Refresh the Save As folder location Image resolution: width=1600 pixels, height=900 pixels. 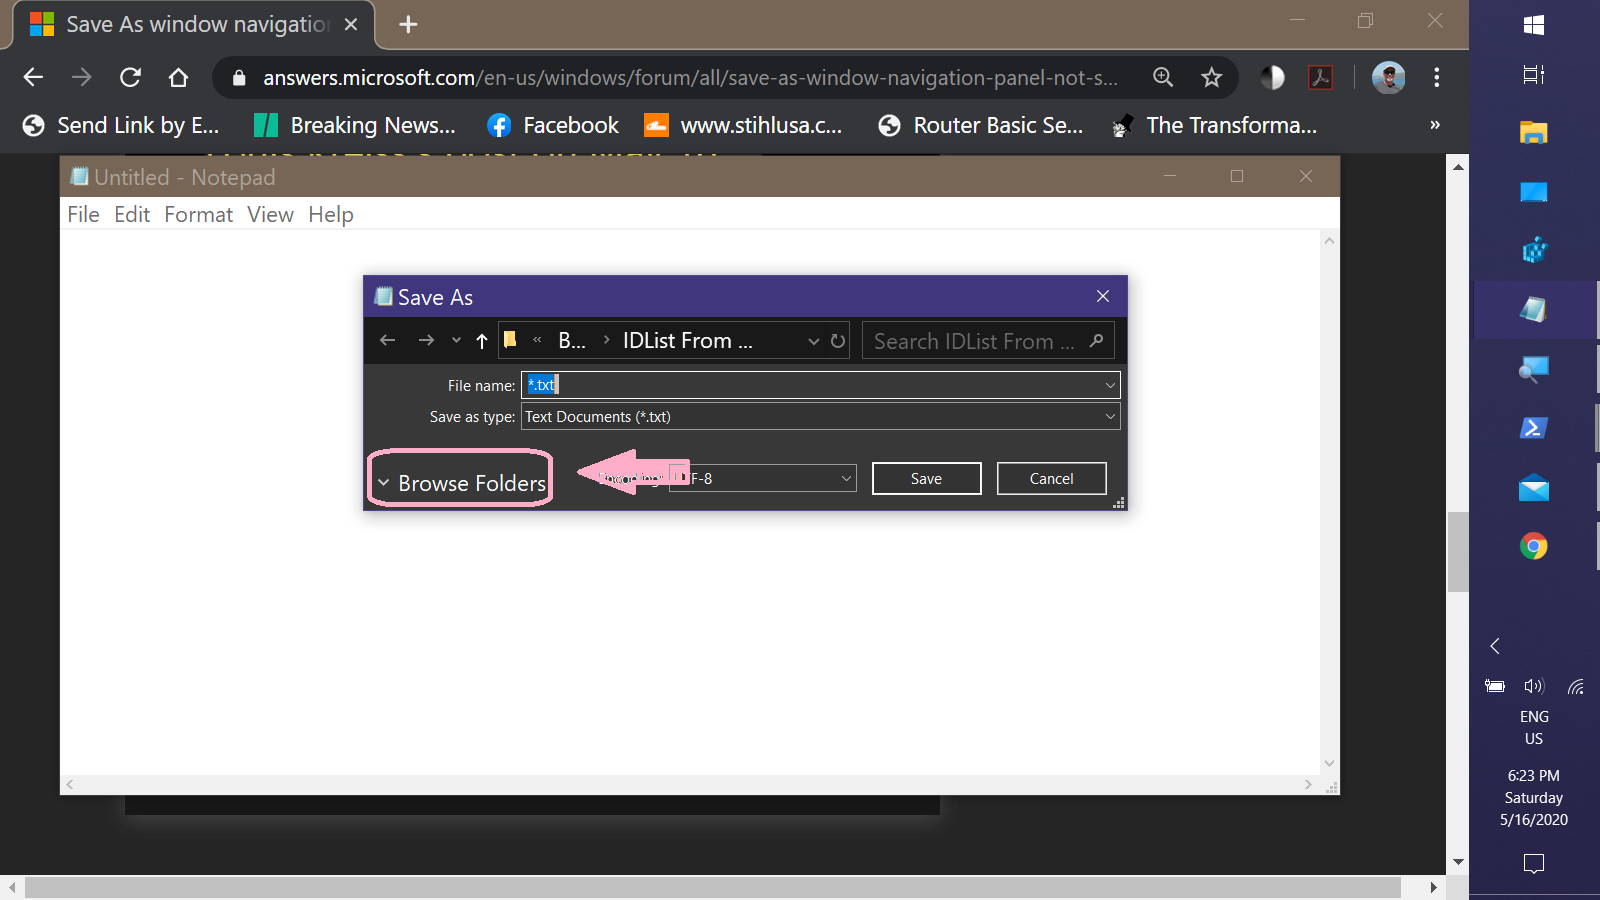click(x=838, y=341)
